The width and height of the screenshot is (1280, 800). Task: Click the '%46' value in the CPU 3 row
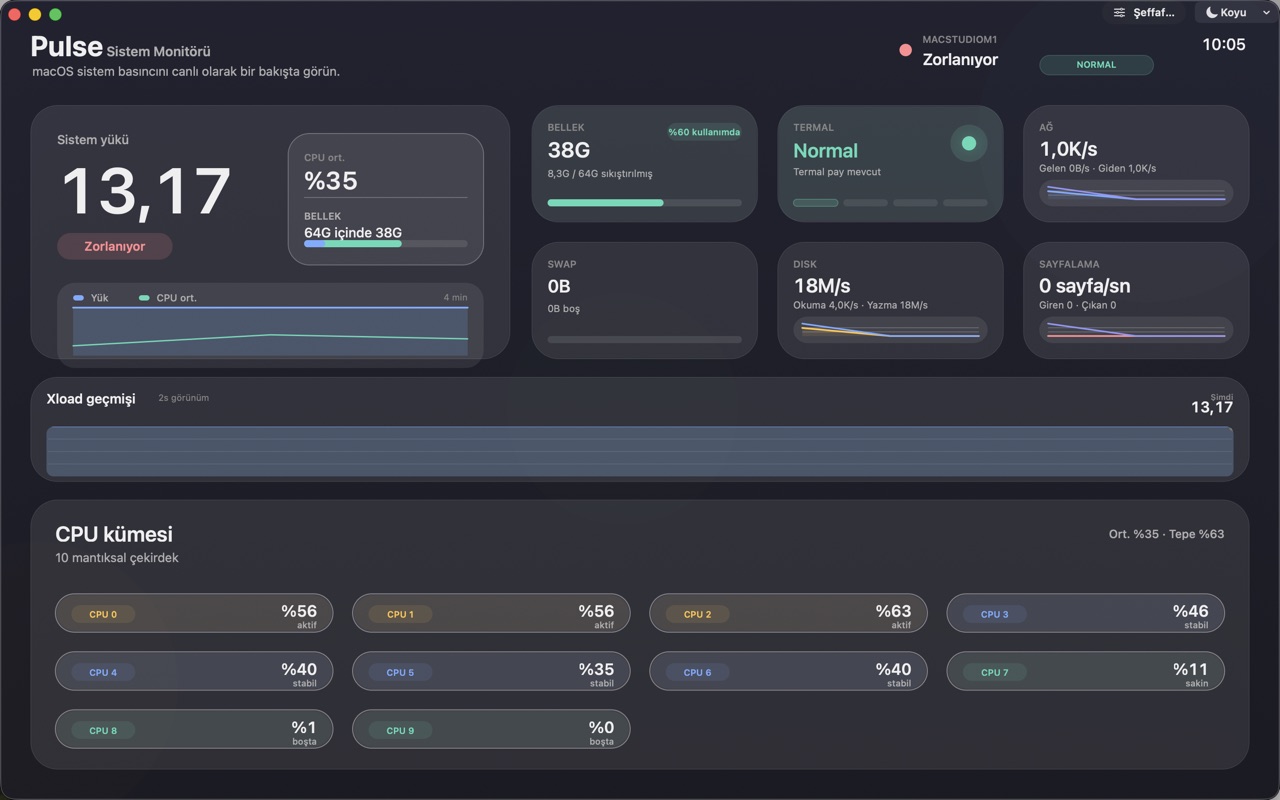point(1190,611)
